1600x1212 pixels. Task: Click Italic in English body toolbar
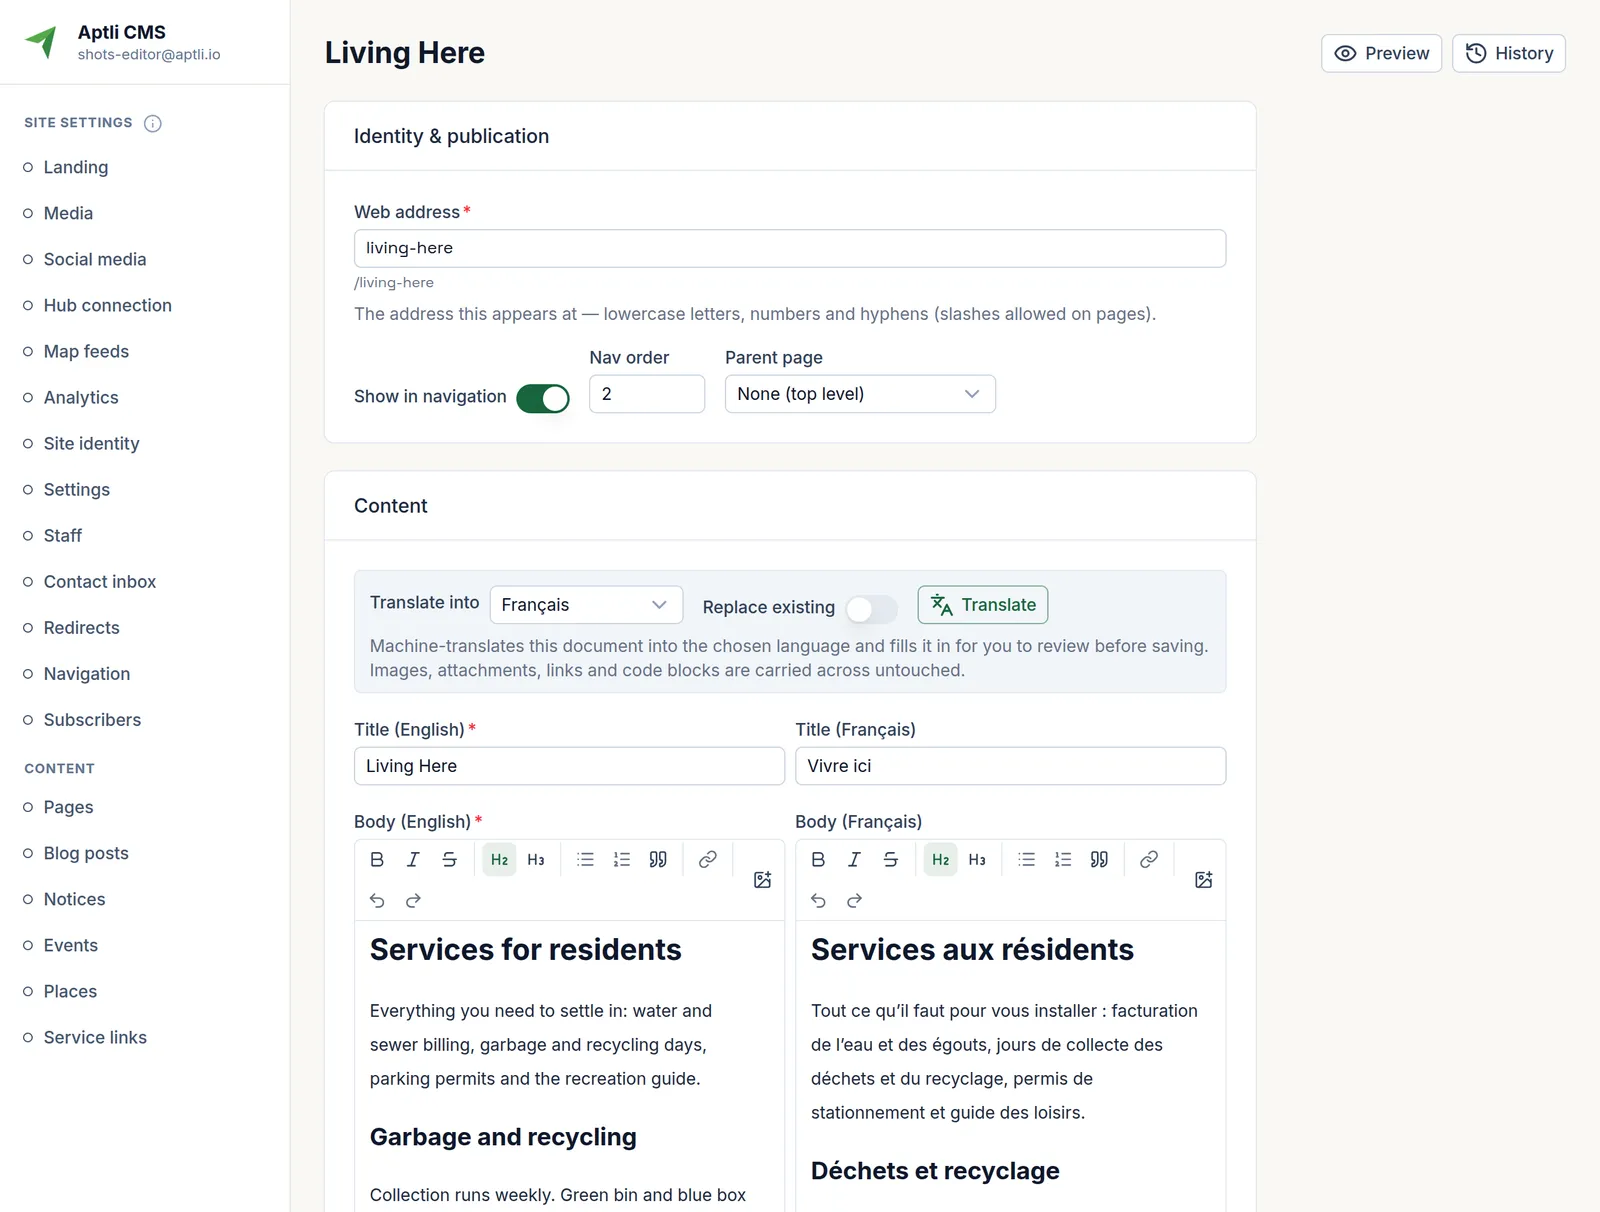(x=413, y=860)
